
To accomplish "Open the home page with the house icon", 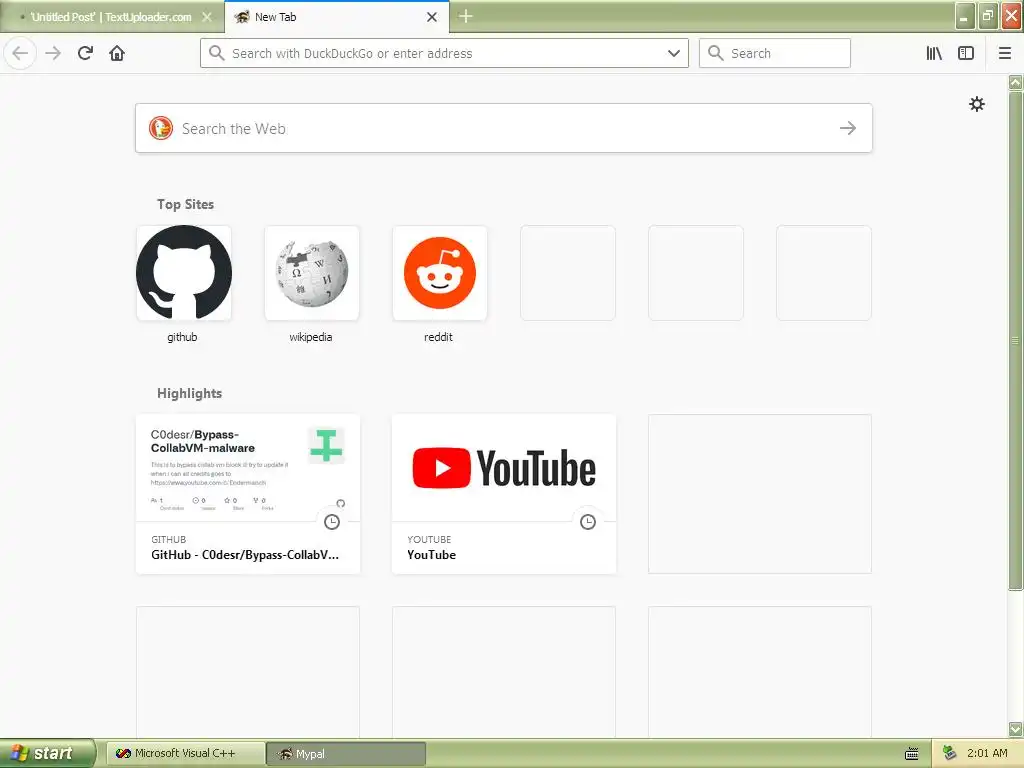I will coord(117,53).
